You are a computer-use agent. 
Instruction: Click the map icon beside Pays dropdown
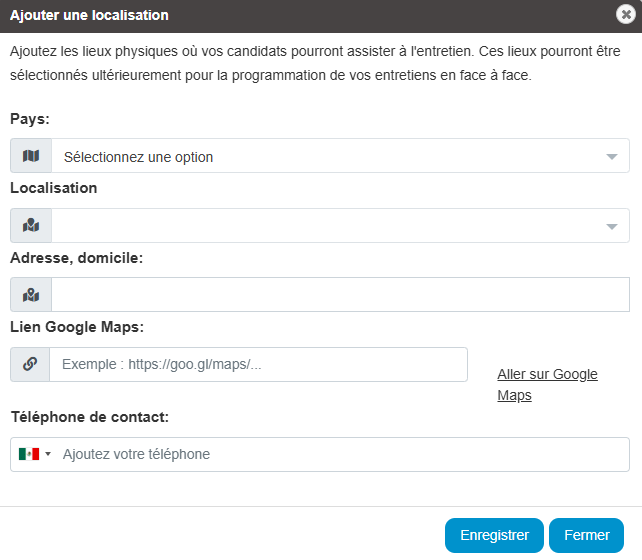(x=31, y=156)
